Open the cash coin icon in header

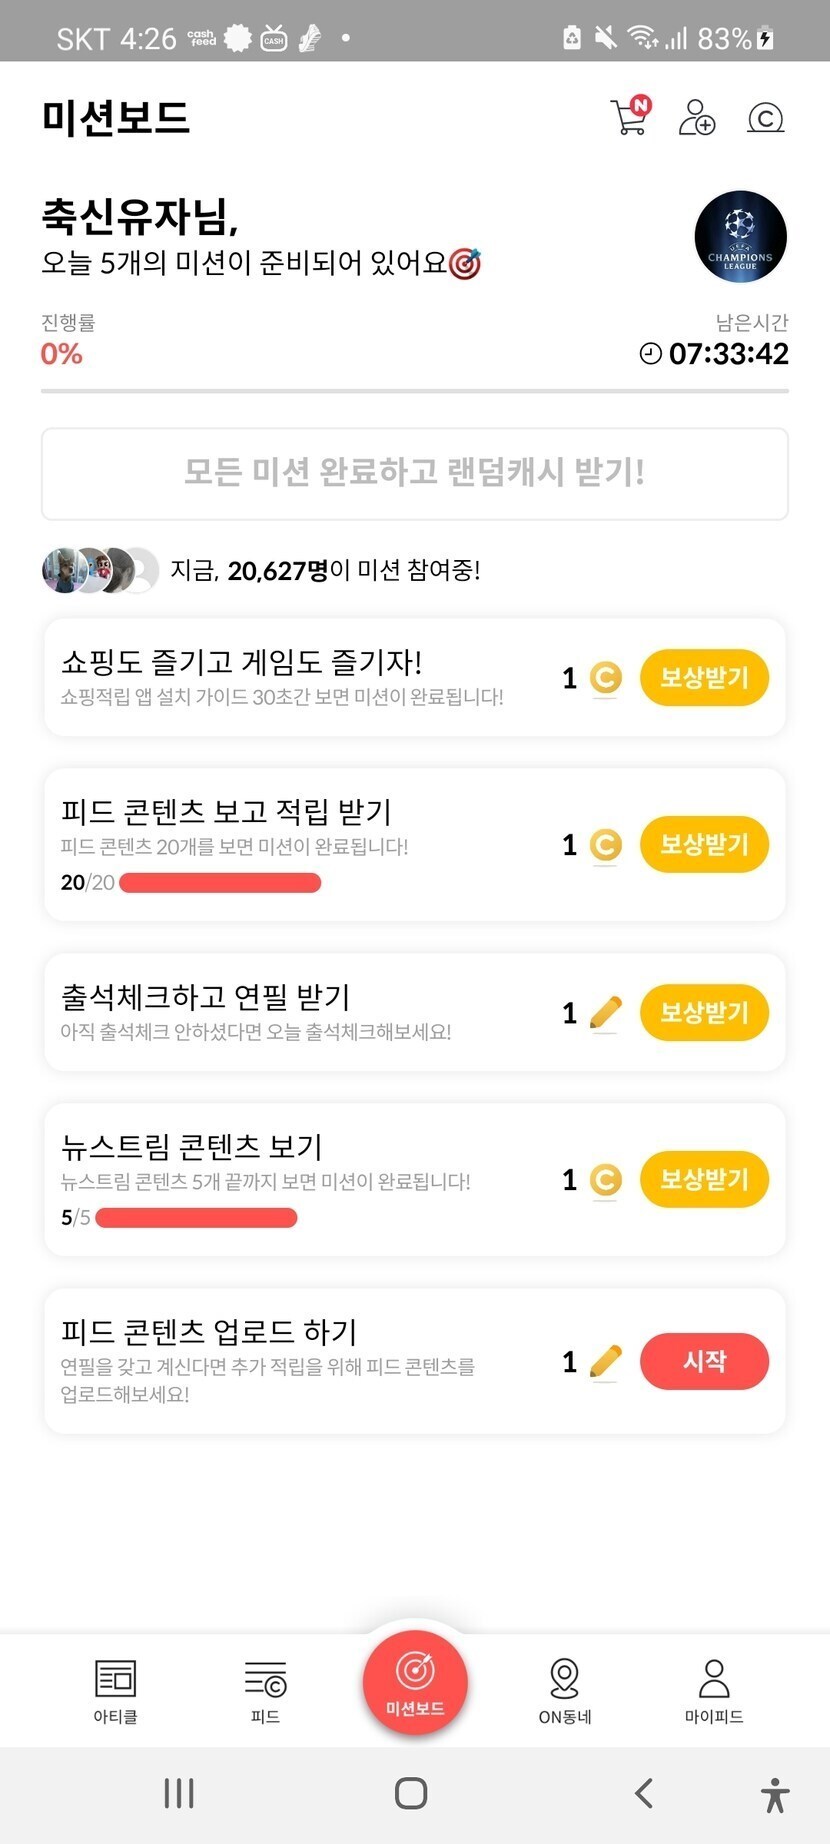pyautogui.click(x=765, y=118)
